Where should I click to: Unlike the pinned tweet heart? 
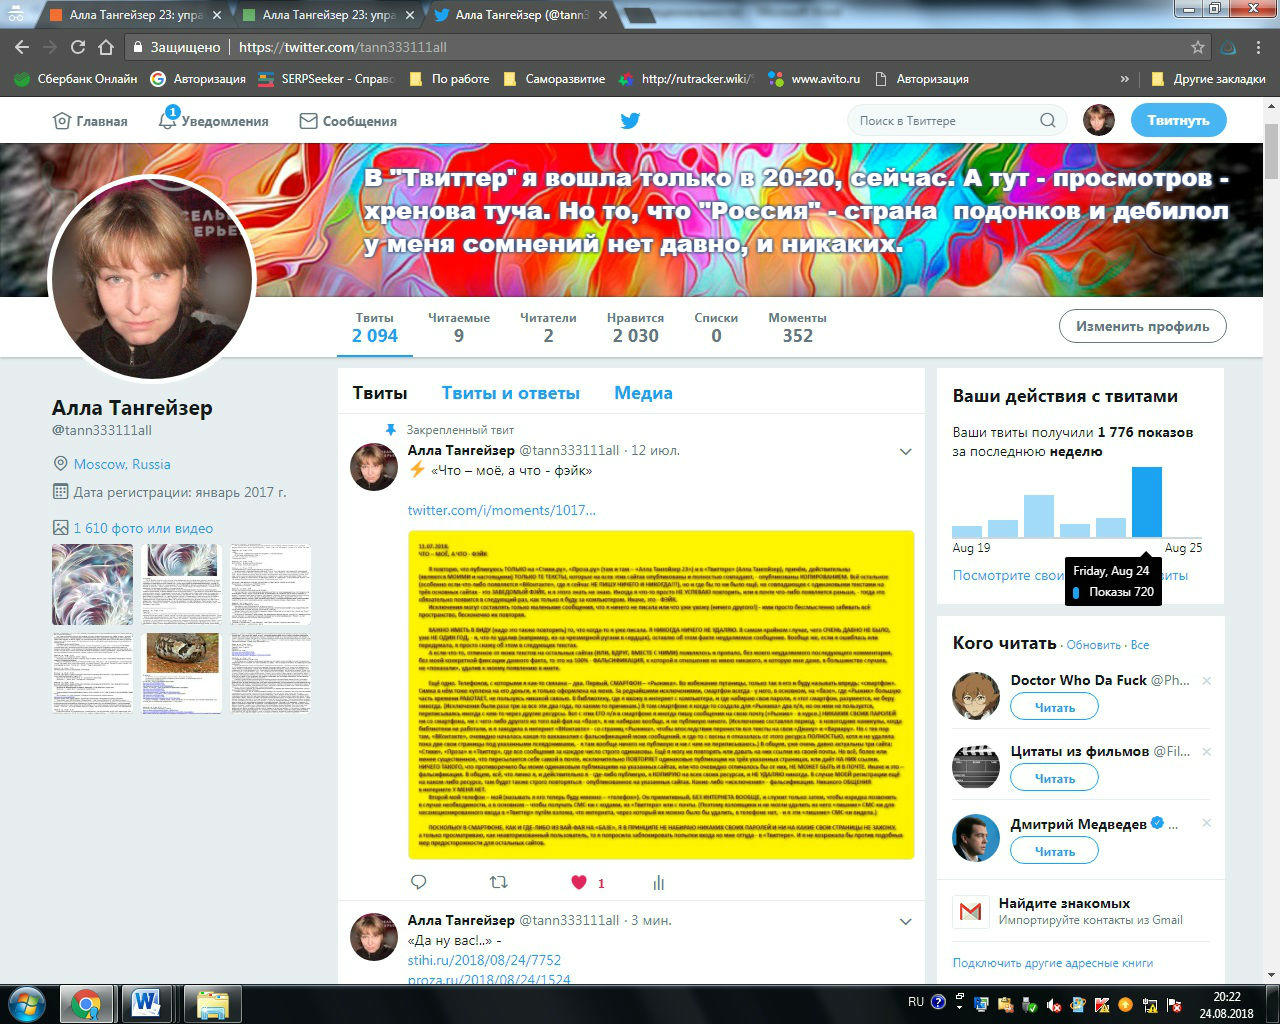(x=579, y=882)
